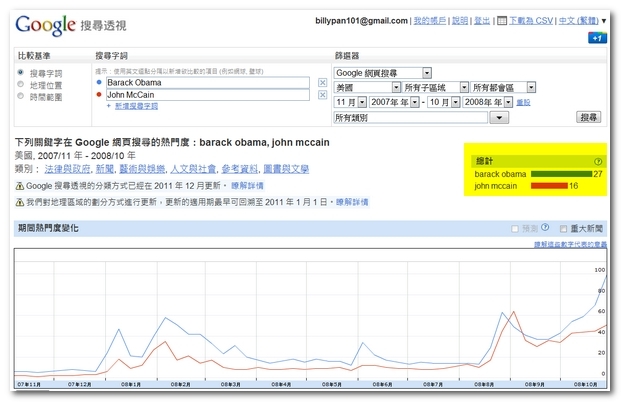Click the 所有類別 category field
This screenshot has width=621, height=402.
pos(411,118)
